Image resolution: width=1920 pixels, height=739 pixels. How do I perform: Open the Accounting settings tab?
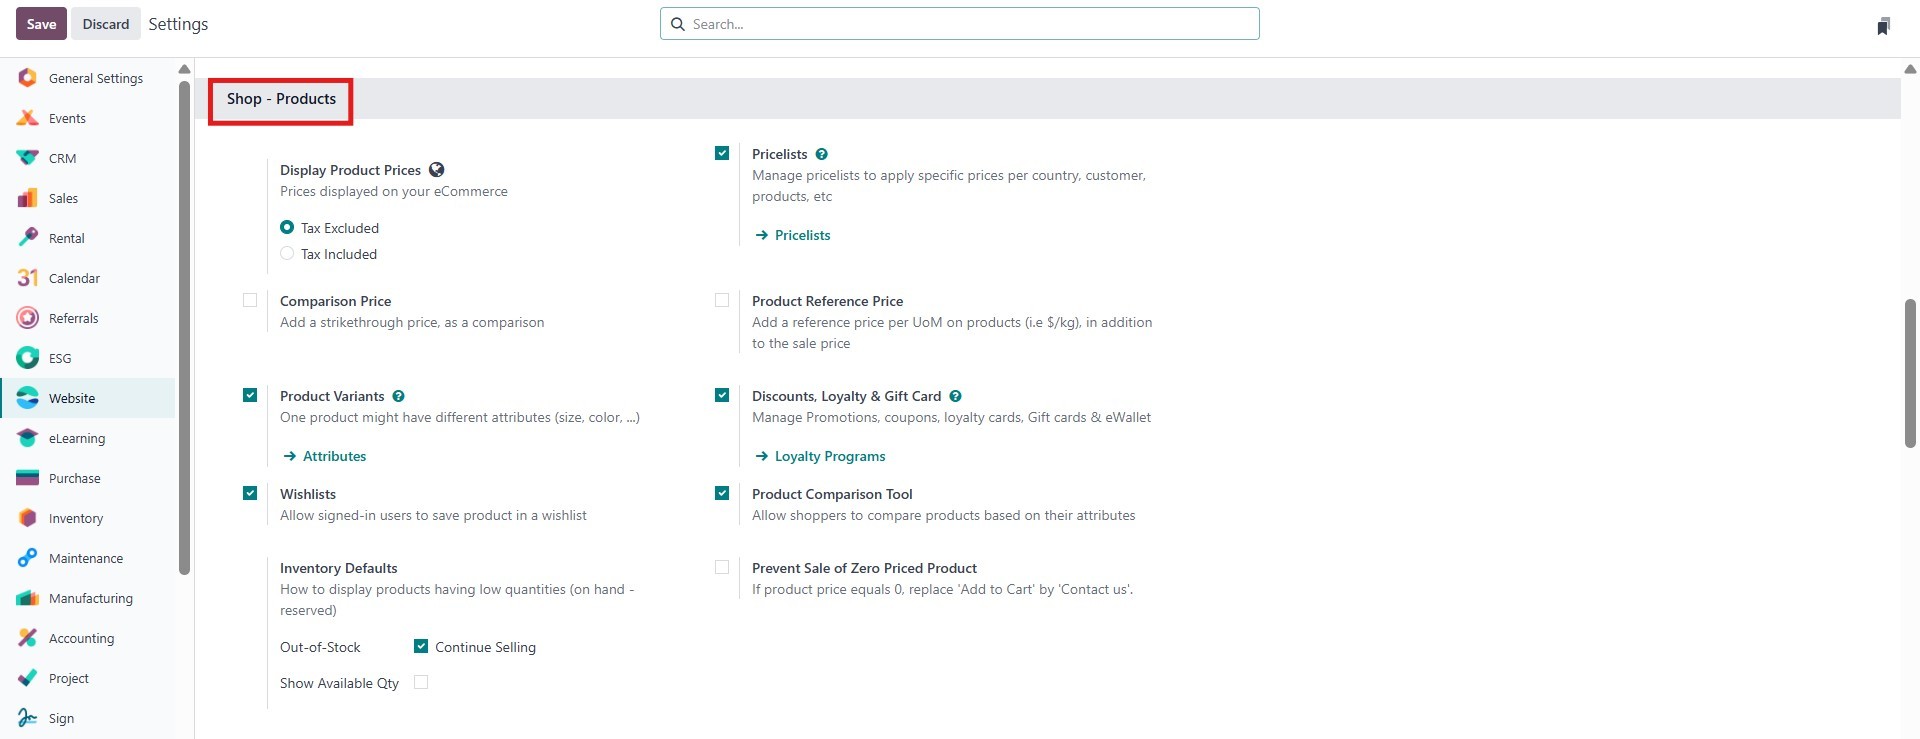pyautogui.click(x=81, y=638)
